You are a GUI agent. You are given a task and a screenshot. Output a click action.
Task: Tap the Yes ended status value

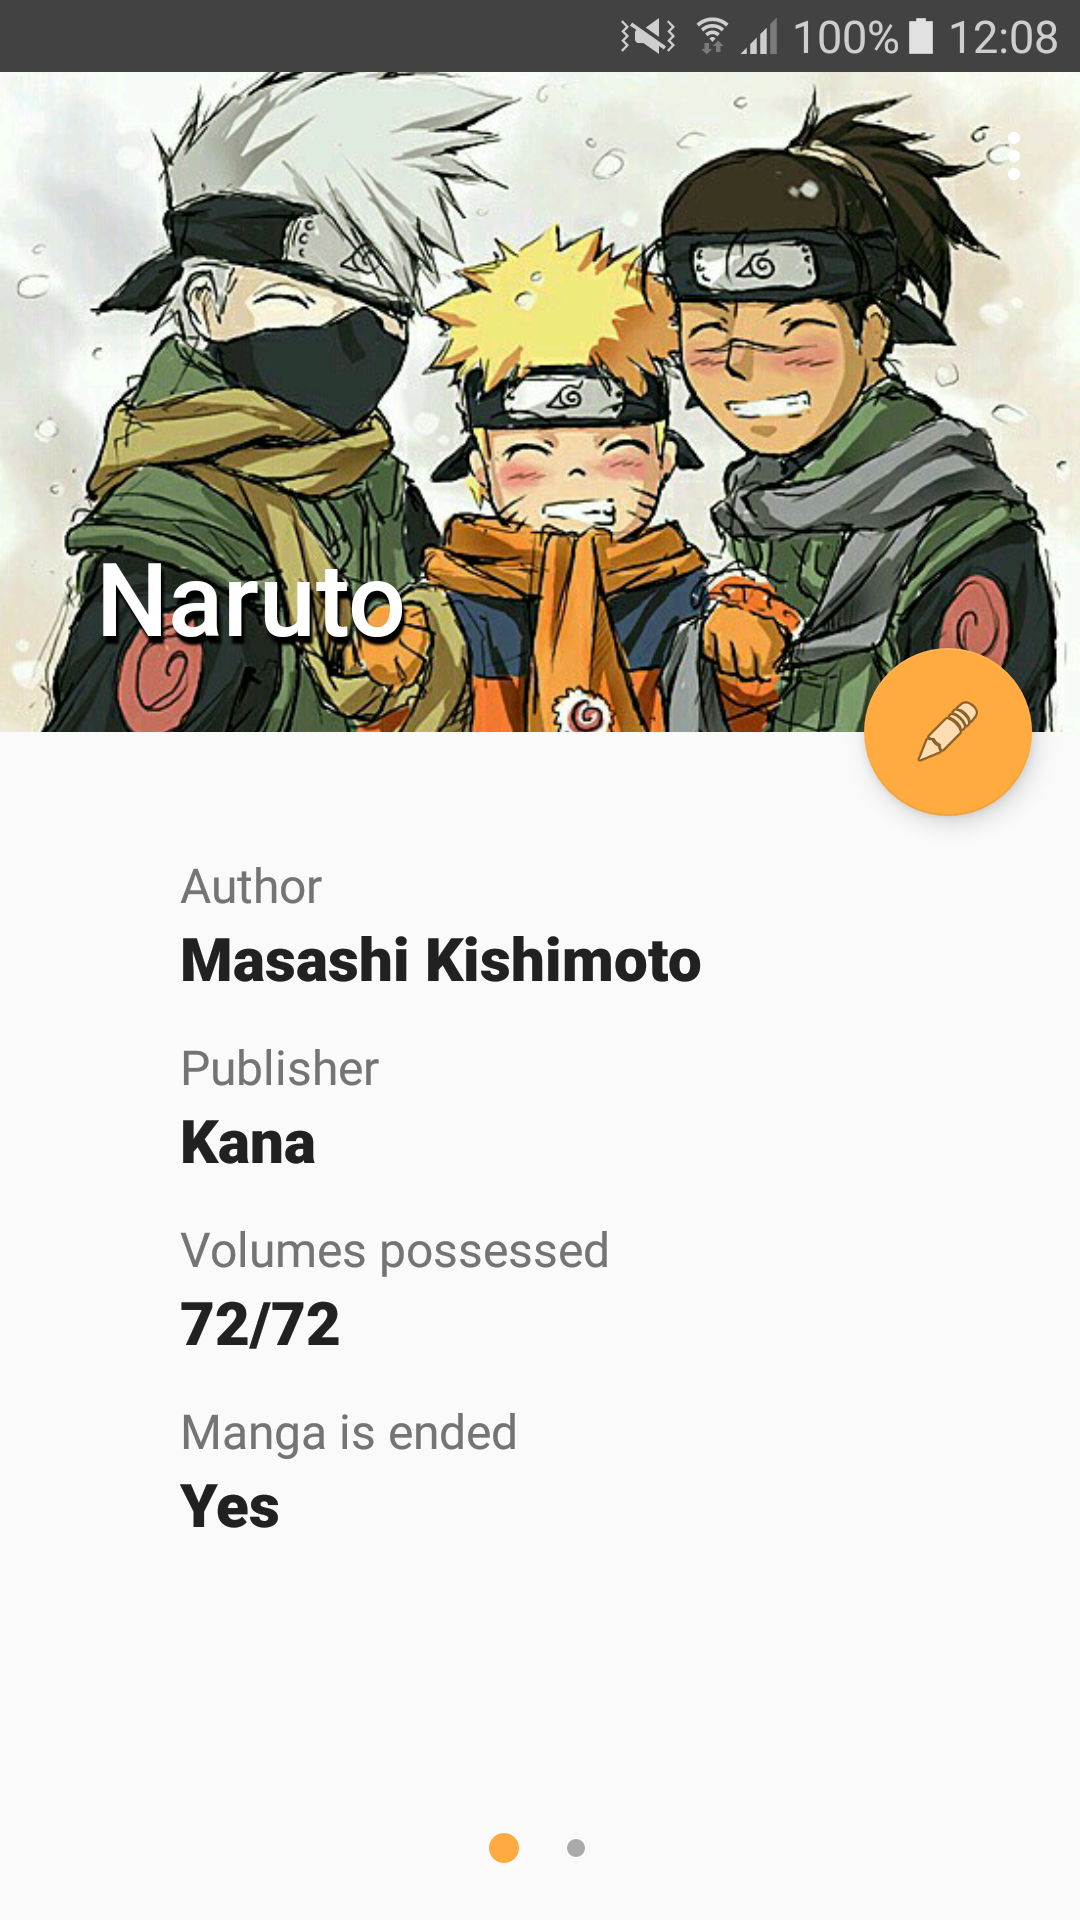[x=230, y=1507]
